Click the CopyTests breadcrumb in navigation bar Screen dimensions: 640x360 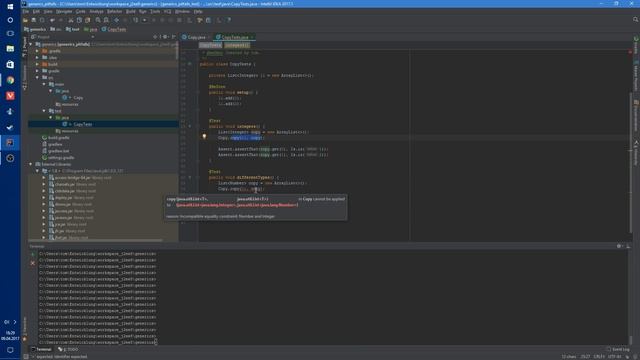[x=114, y=29]
